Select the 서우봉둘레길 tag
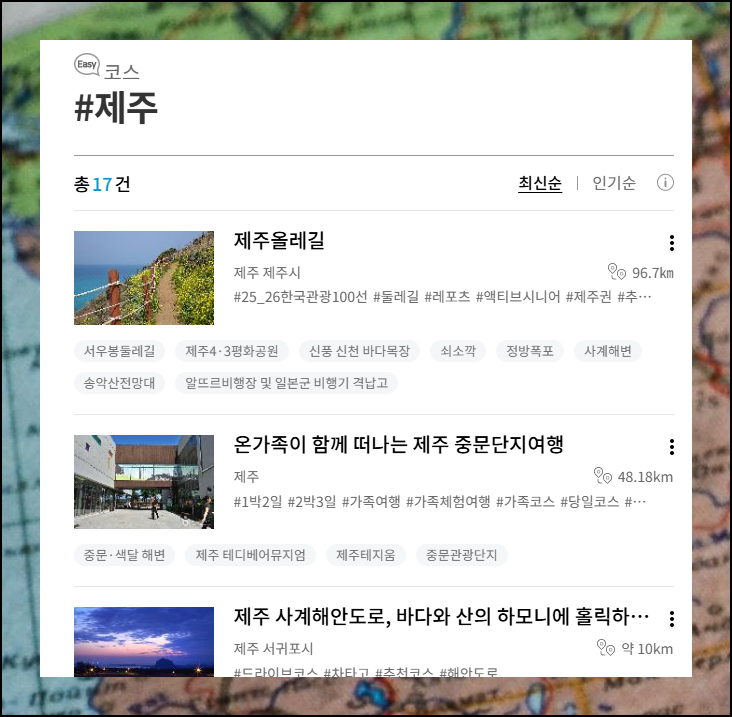 pos(119,351)
